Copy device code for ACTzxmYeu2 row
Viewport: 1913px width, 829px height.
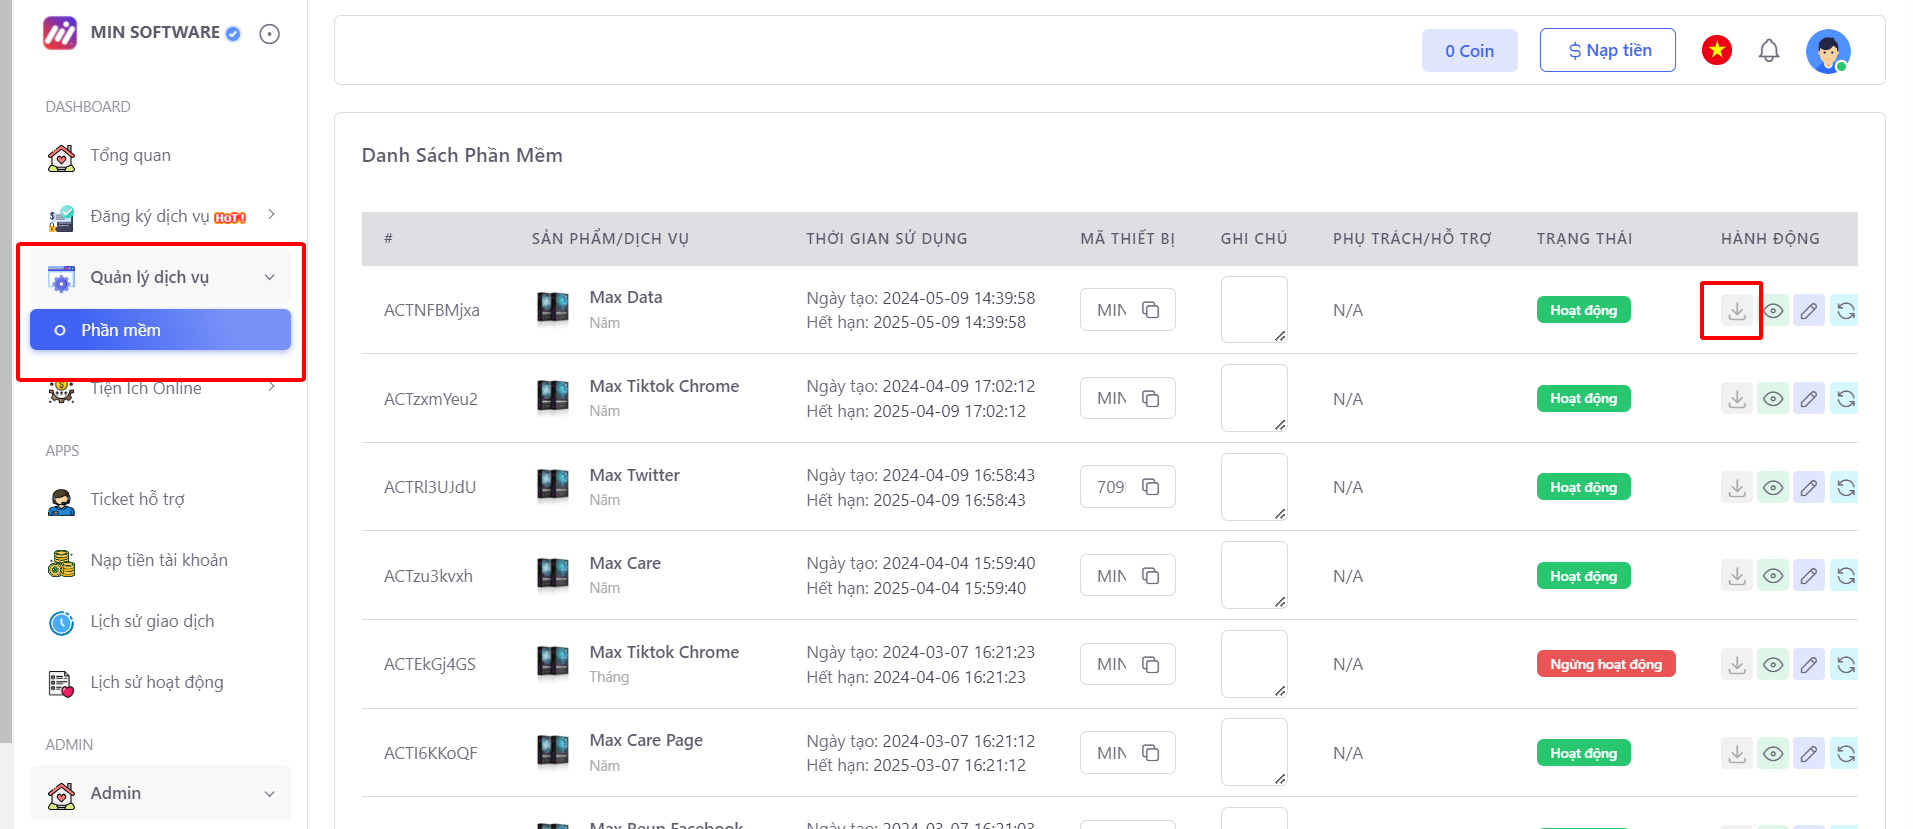tap(1151, 398)
